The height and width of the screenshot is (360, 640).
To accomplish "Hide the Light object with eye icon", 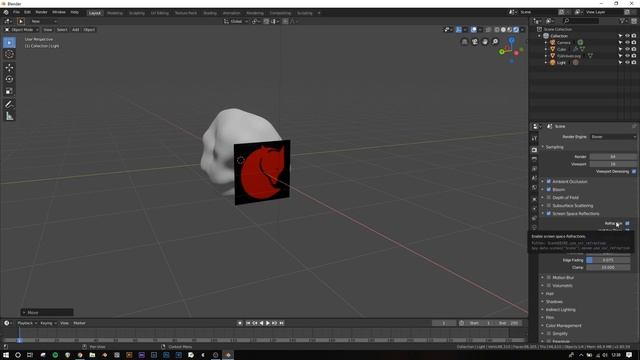I will coord(627,62).
